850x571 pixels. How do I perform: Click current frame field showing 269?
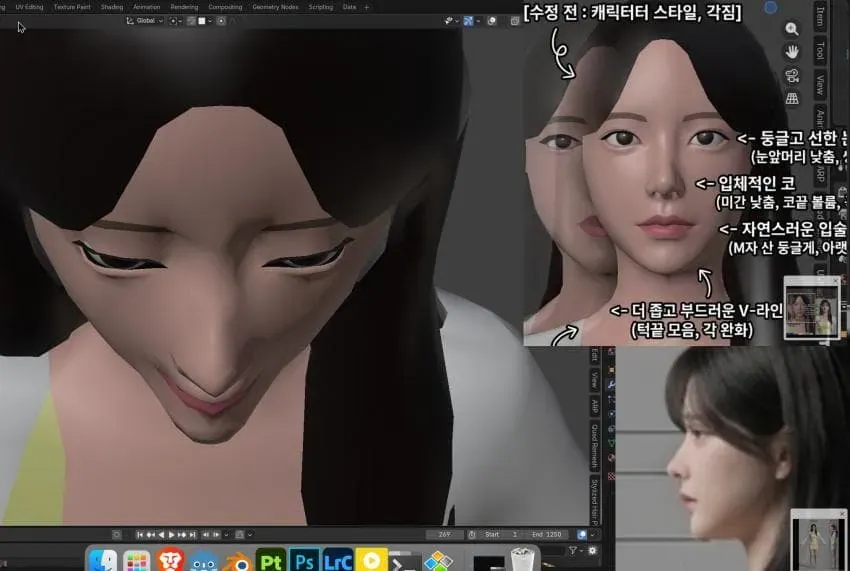(445, 535)
